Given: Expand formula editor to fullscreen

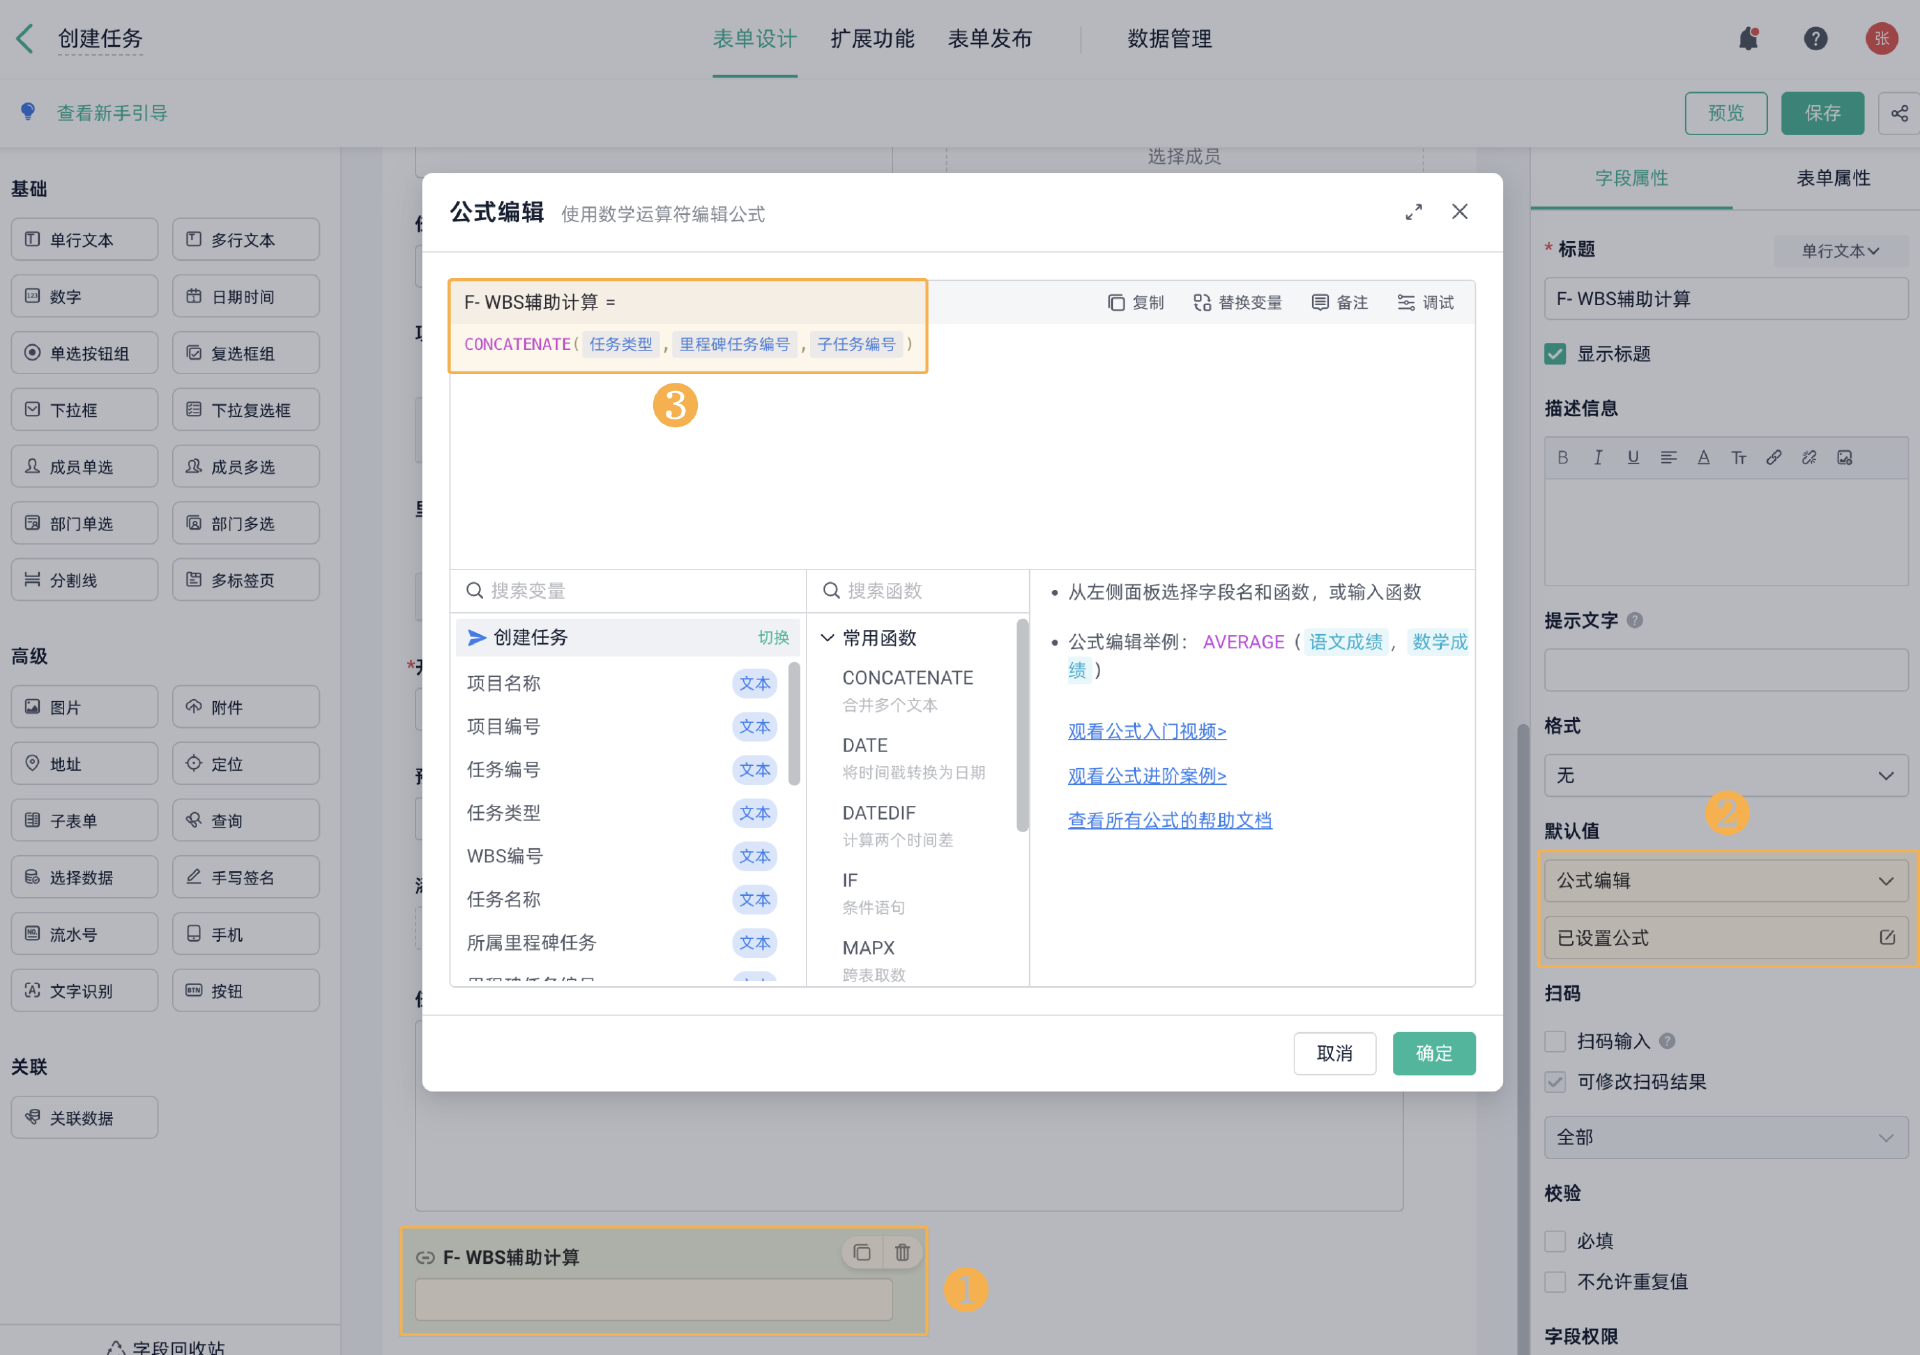Looking at the screenshot, I should [1413, 212].
